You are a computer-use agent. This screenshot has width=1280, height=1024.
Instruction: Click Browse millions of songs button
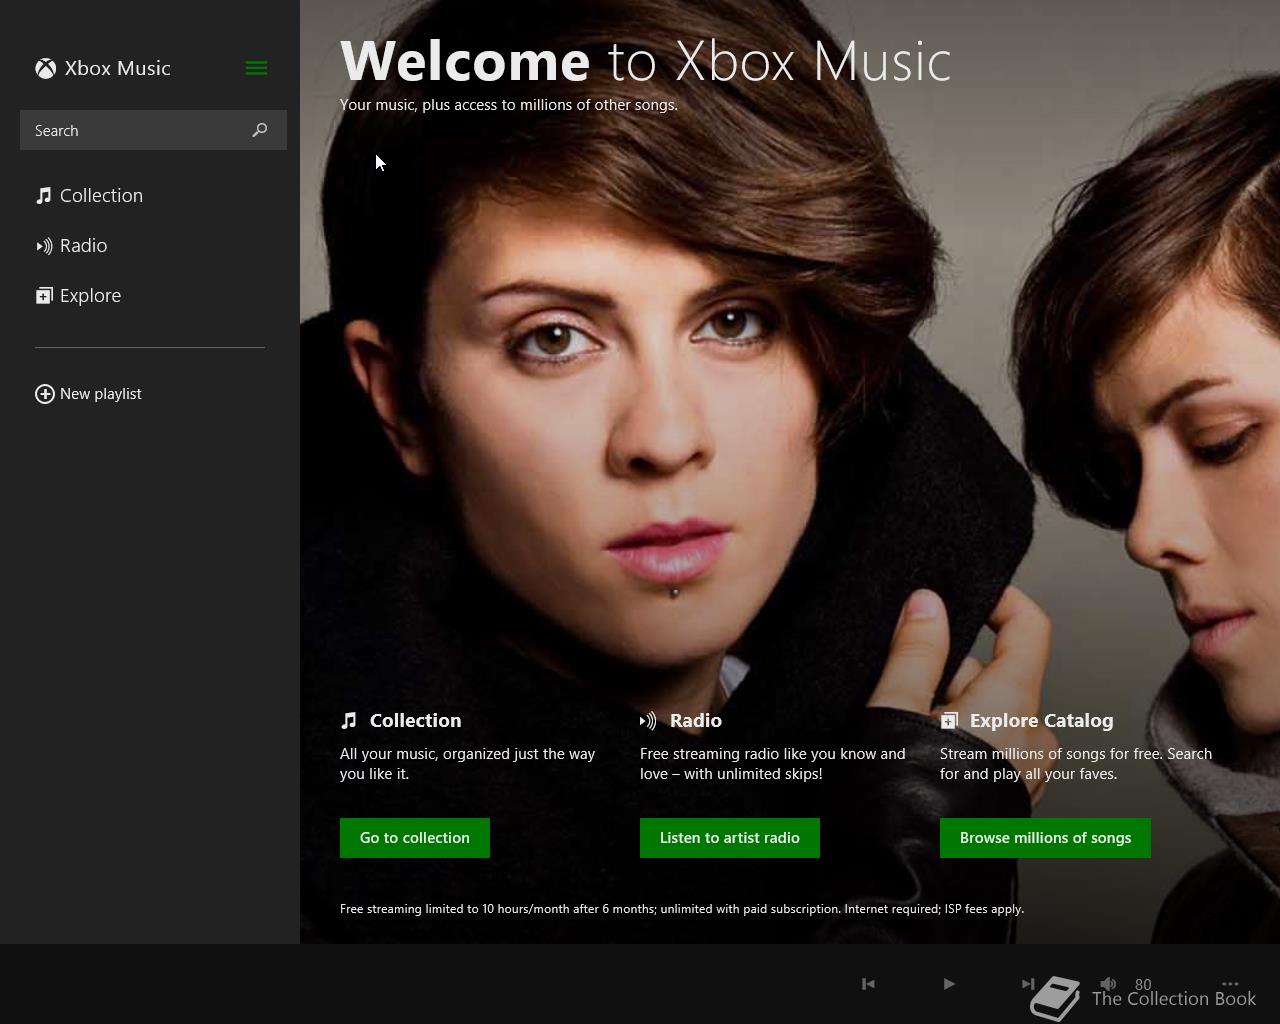(x=1045, y=838)
